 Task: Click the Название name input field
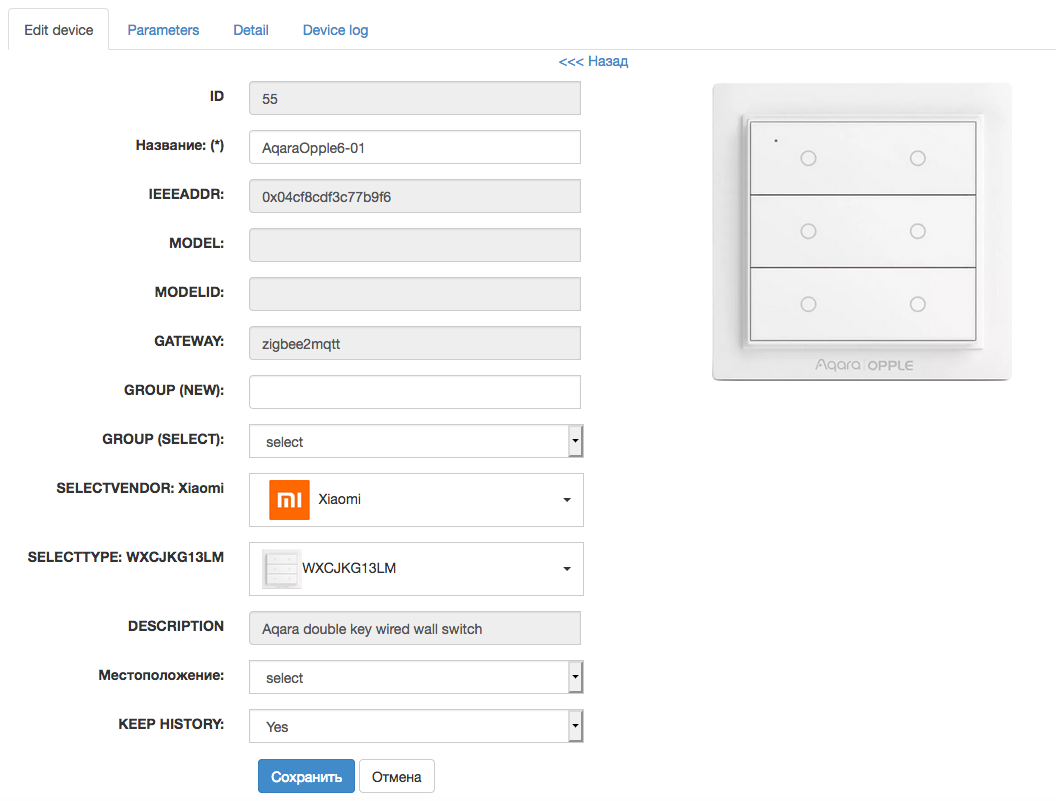coord(414,147)
